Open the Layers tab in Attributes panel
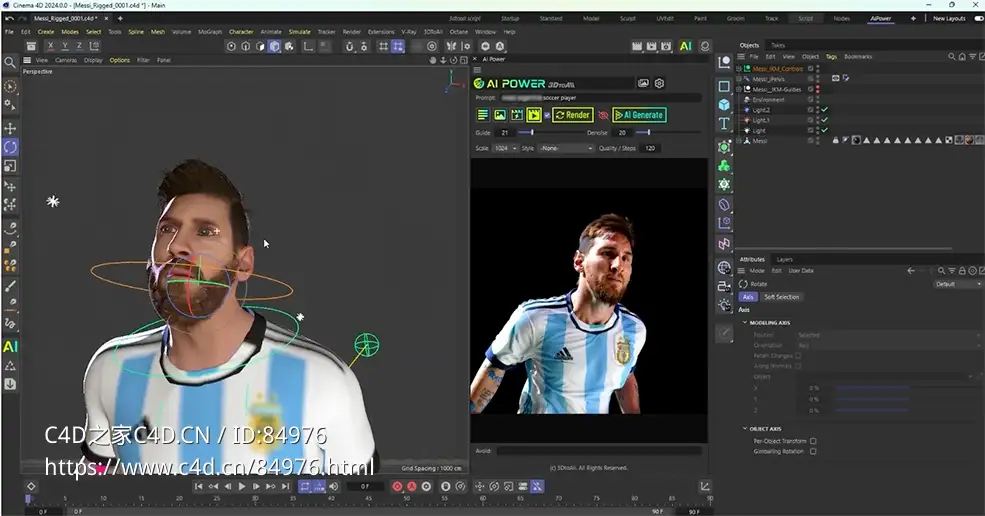985x516 pixels. pyautogui.click(x=785, y=260)
